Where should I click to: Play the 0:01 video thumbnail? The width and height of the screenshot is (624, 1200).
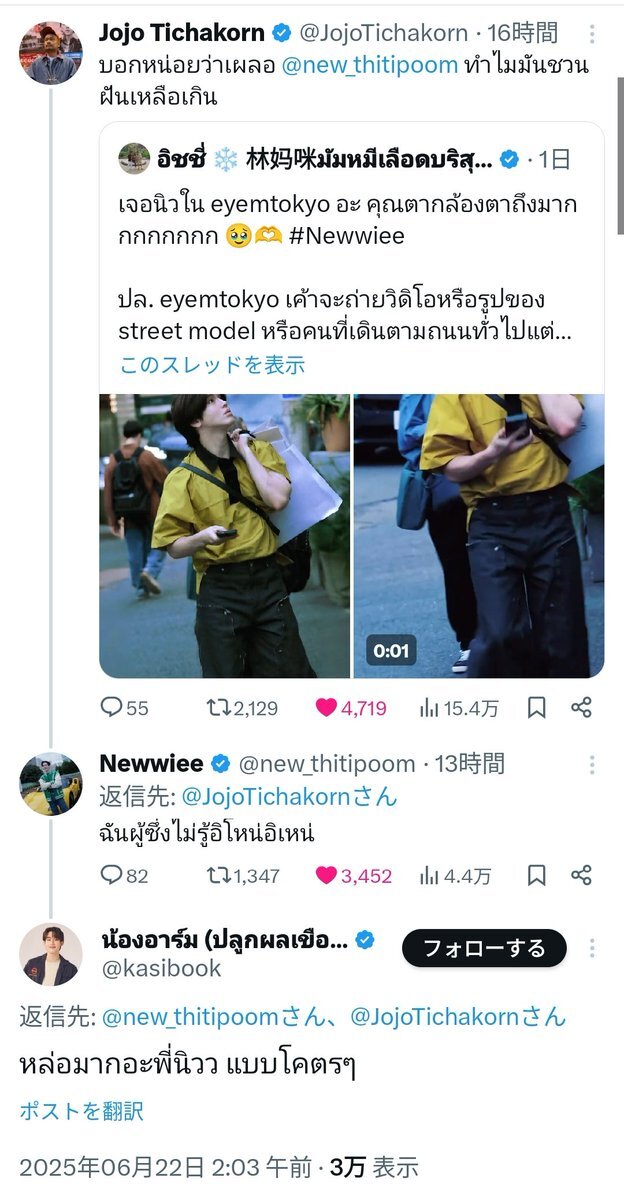pos(479,536)
